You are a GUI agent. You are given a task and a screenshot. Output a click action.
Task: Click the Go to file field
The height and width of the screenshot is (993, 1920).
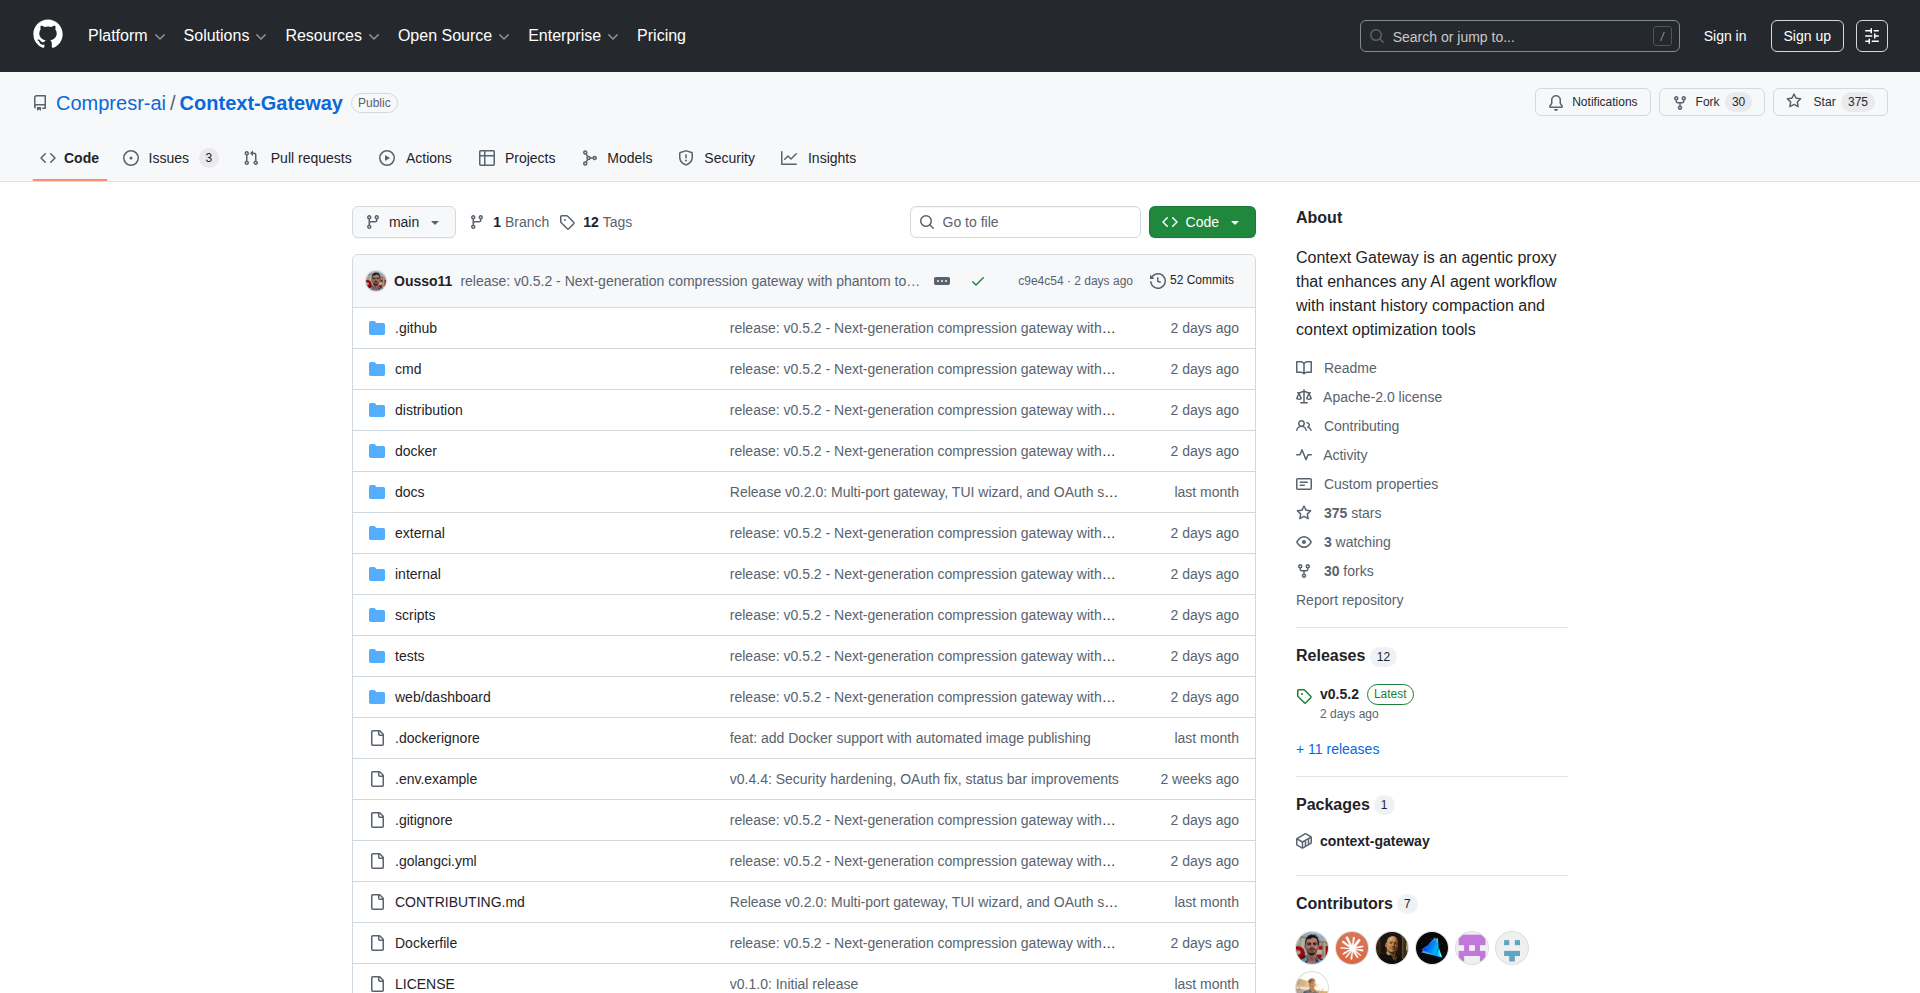click(x=1024, y=222)
